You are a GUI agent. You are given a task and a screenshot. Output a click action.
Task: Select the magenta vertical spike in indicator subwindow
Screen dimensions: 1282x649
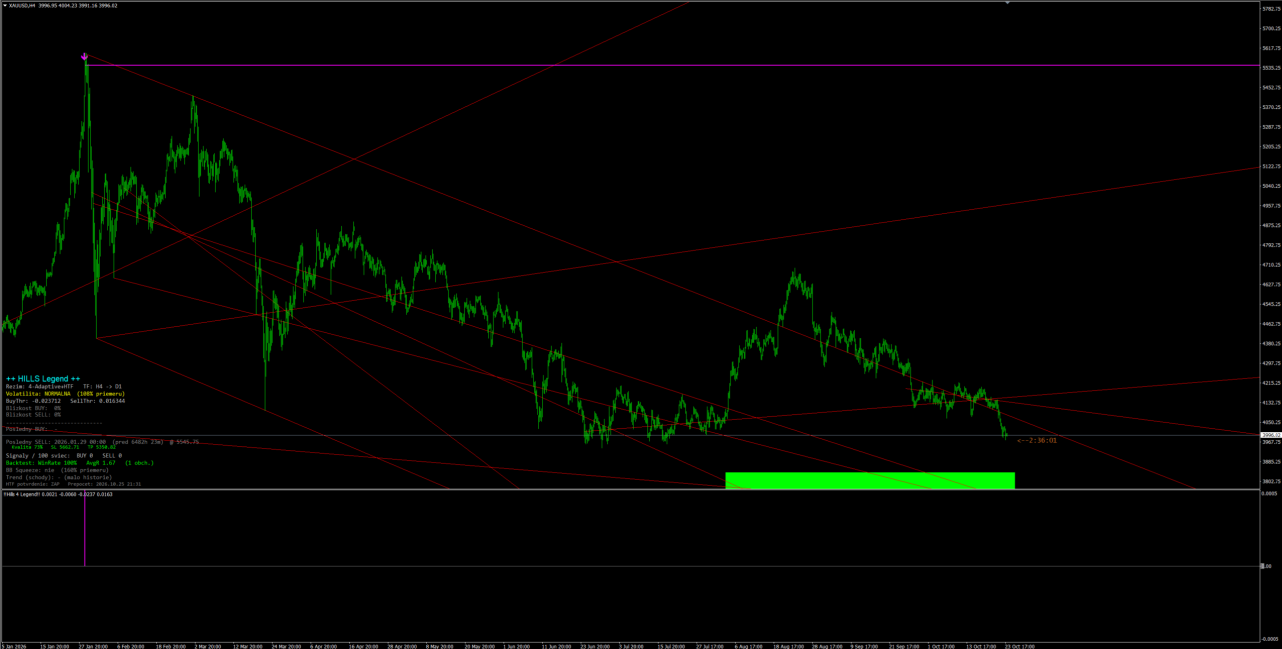[x=84, y=528]
